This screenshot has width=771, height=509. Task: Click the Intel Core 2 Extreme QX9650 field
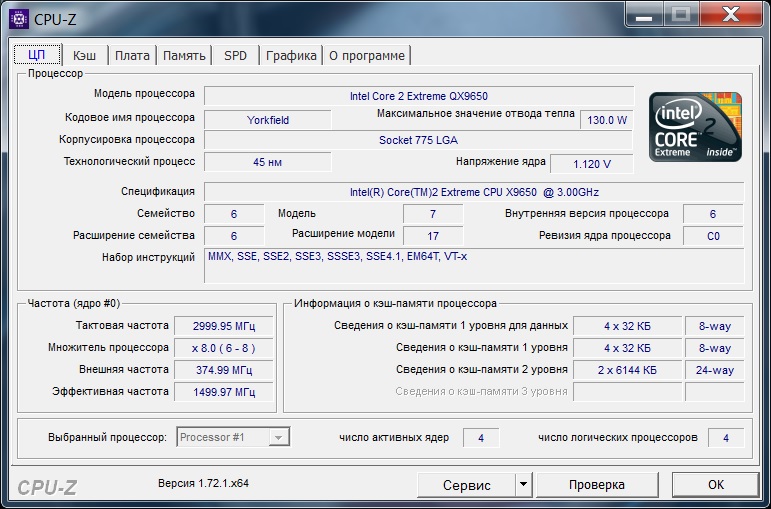[x=419, y=96]
